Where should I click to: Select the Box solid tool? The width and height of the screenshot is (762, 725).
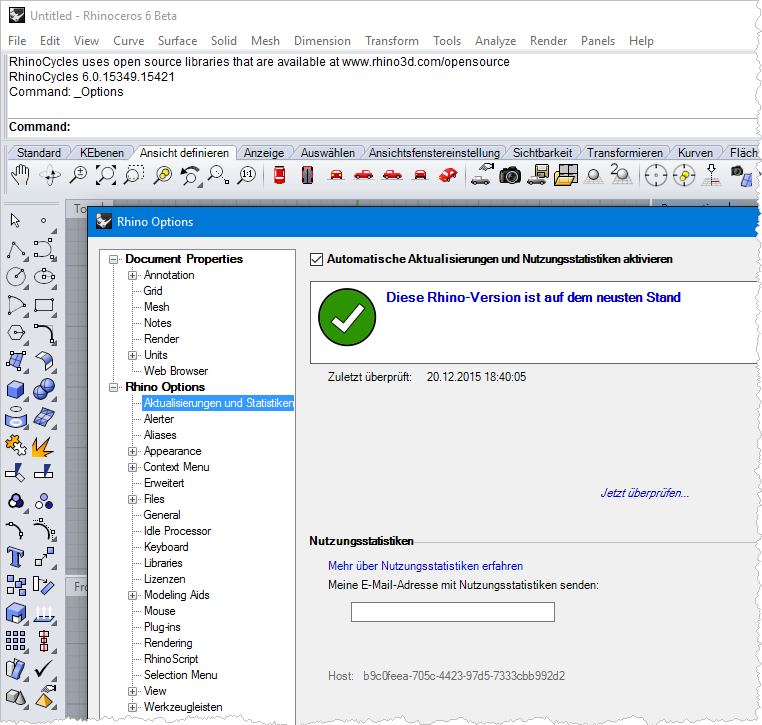16,390
